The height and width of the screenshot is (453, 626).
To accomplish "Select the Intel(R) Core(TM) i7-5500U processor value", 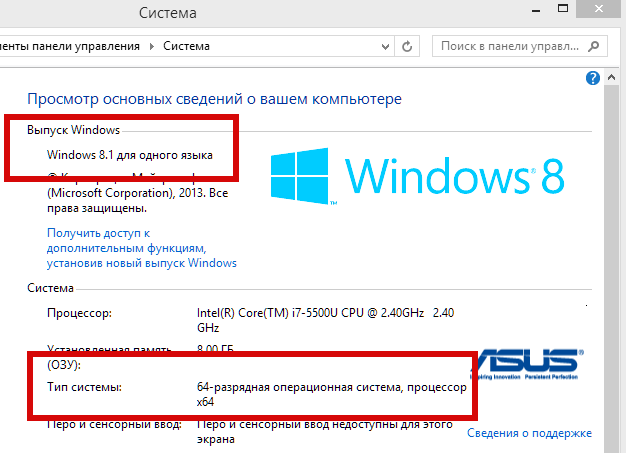I will coord(325,320).
